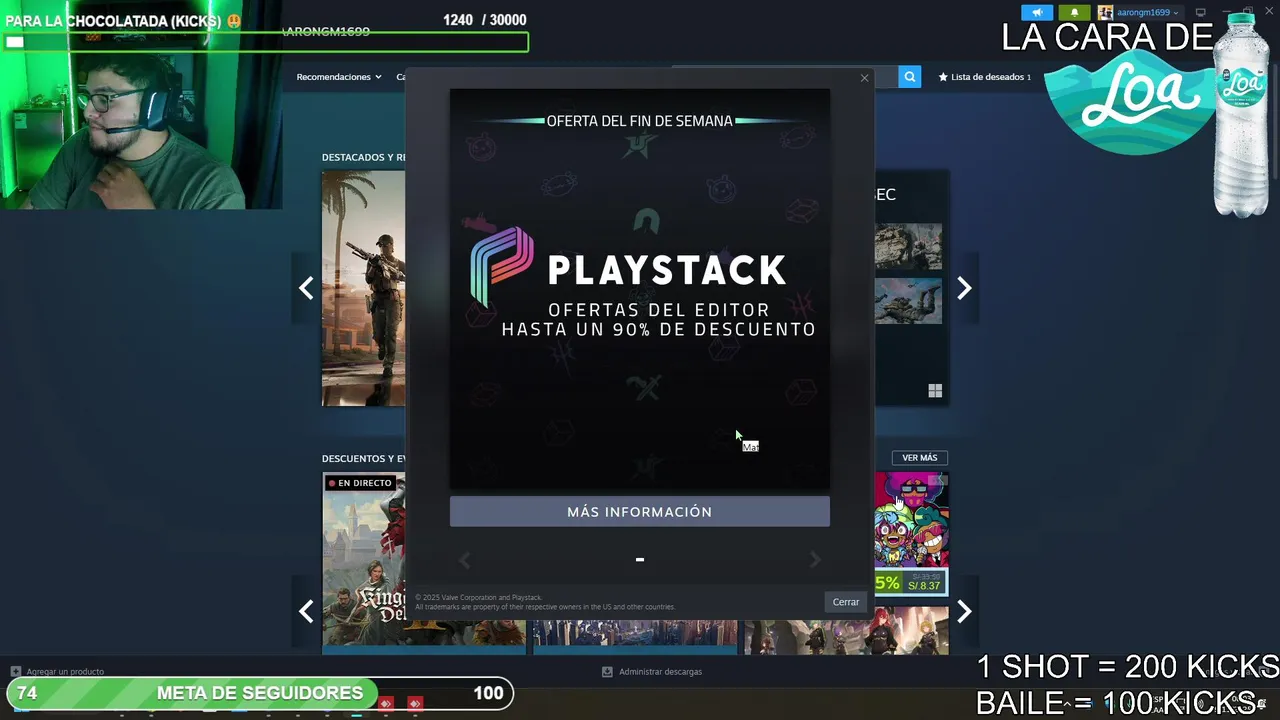Click the DESCUENTOS Y EV section heading
This screenshot has height=720, width=1280.
click(363, 458)
